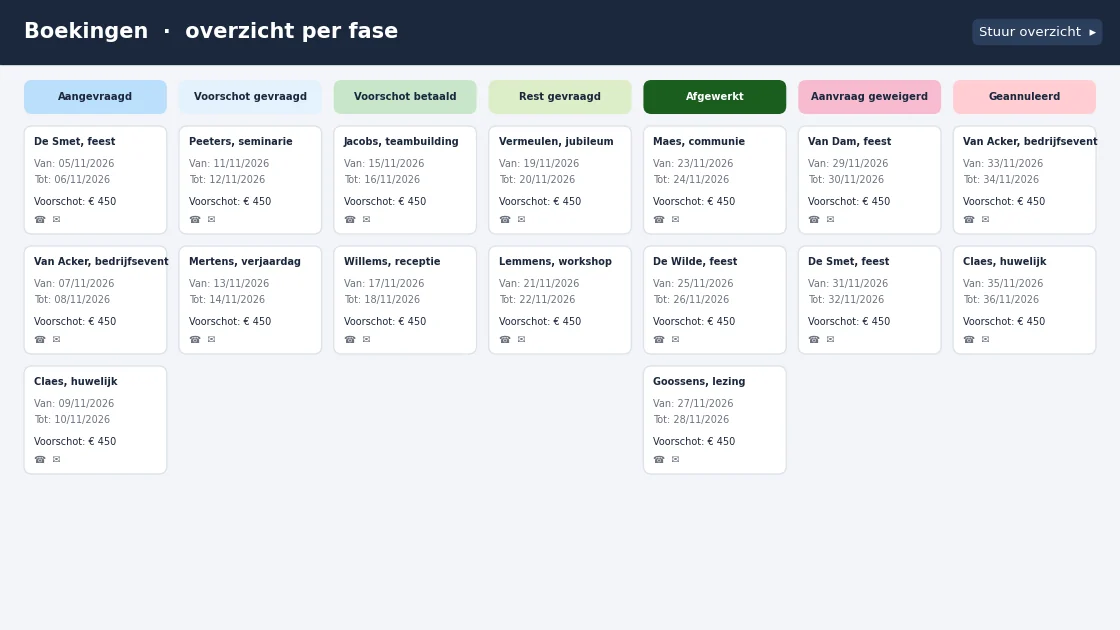Screen dimensions: 1120x630
Task: Open the Goossens, lezing booking title
Action: (699, 381)
